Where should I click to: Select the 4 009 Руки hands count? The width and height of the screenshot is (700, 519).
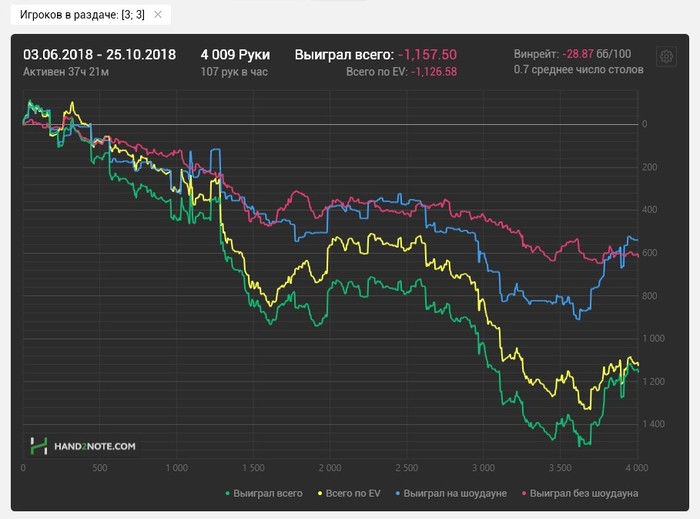(235, 55)
